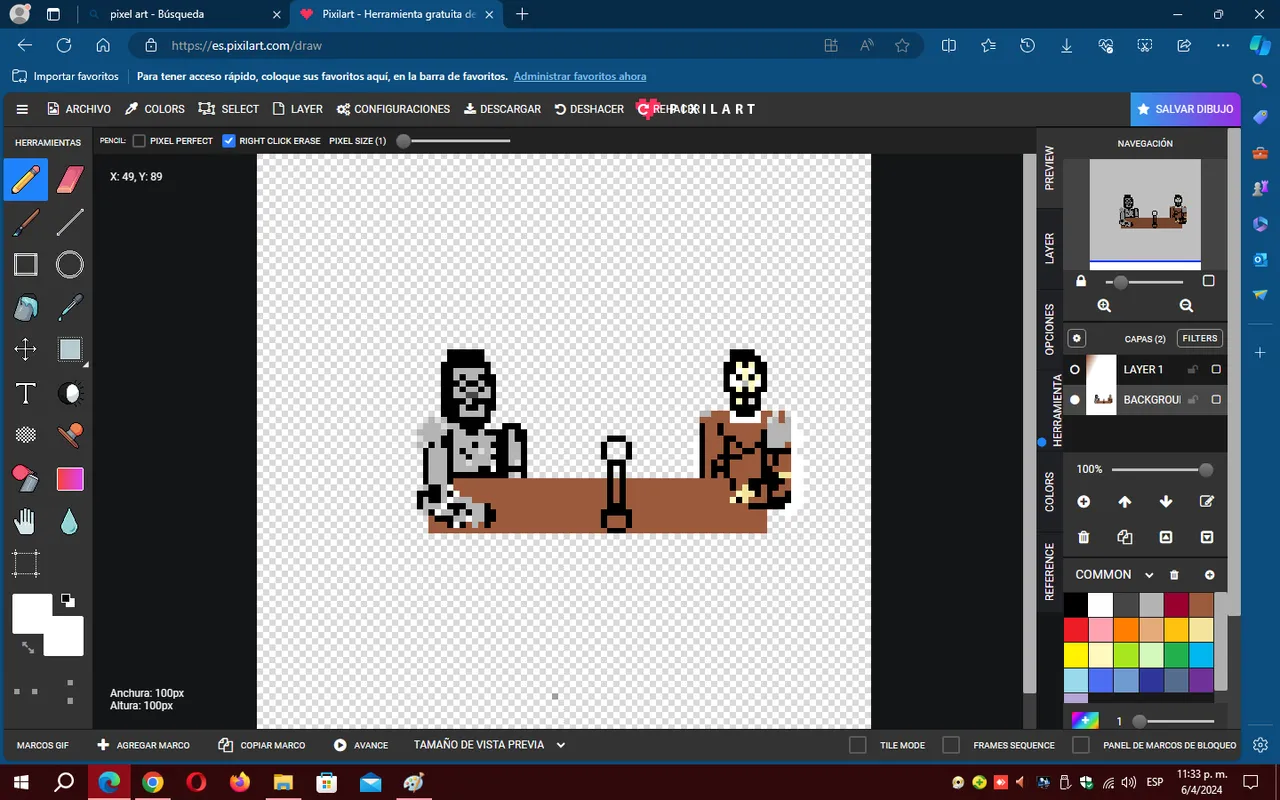Expand the COMMON palette dropdown
1280x800 pixels.
[x=1149, y=575]
